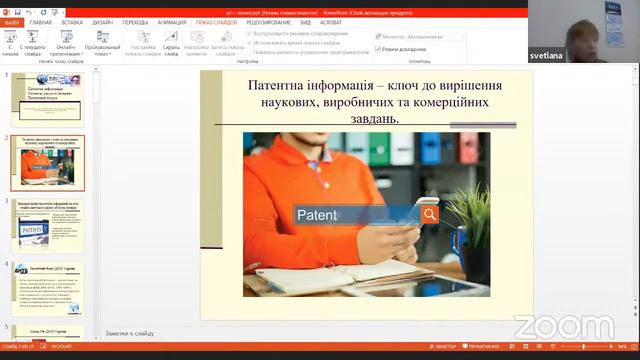Switch to the ГЛАВНАЯ (Home) tab
The image size is (640, 360).
pos(41,22)
